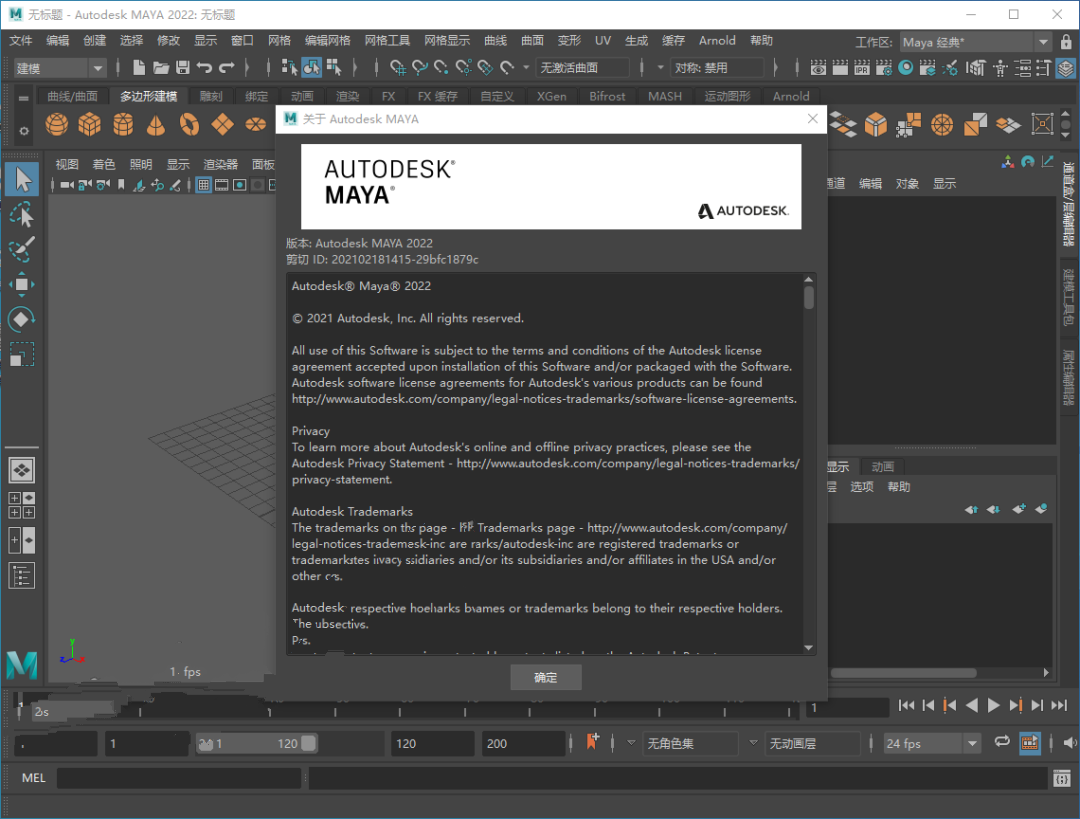Image resolution: width=1080 pixels, height=819 pixels.
Task: Open the 动画 layer tab
Action: point(882,466)
